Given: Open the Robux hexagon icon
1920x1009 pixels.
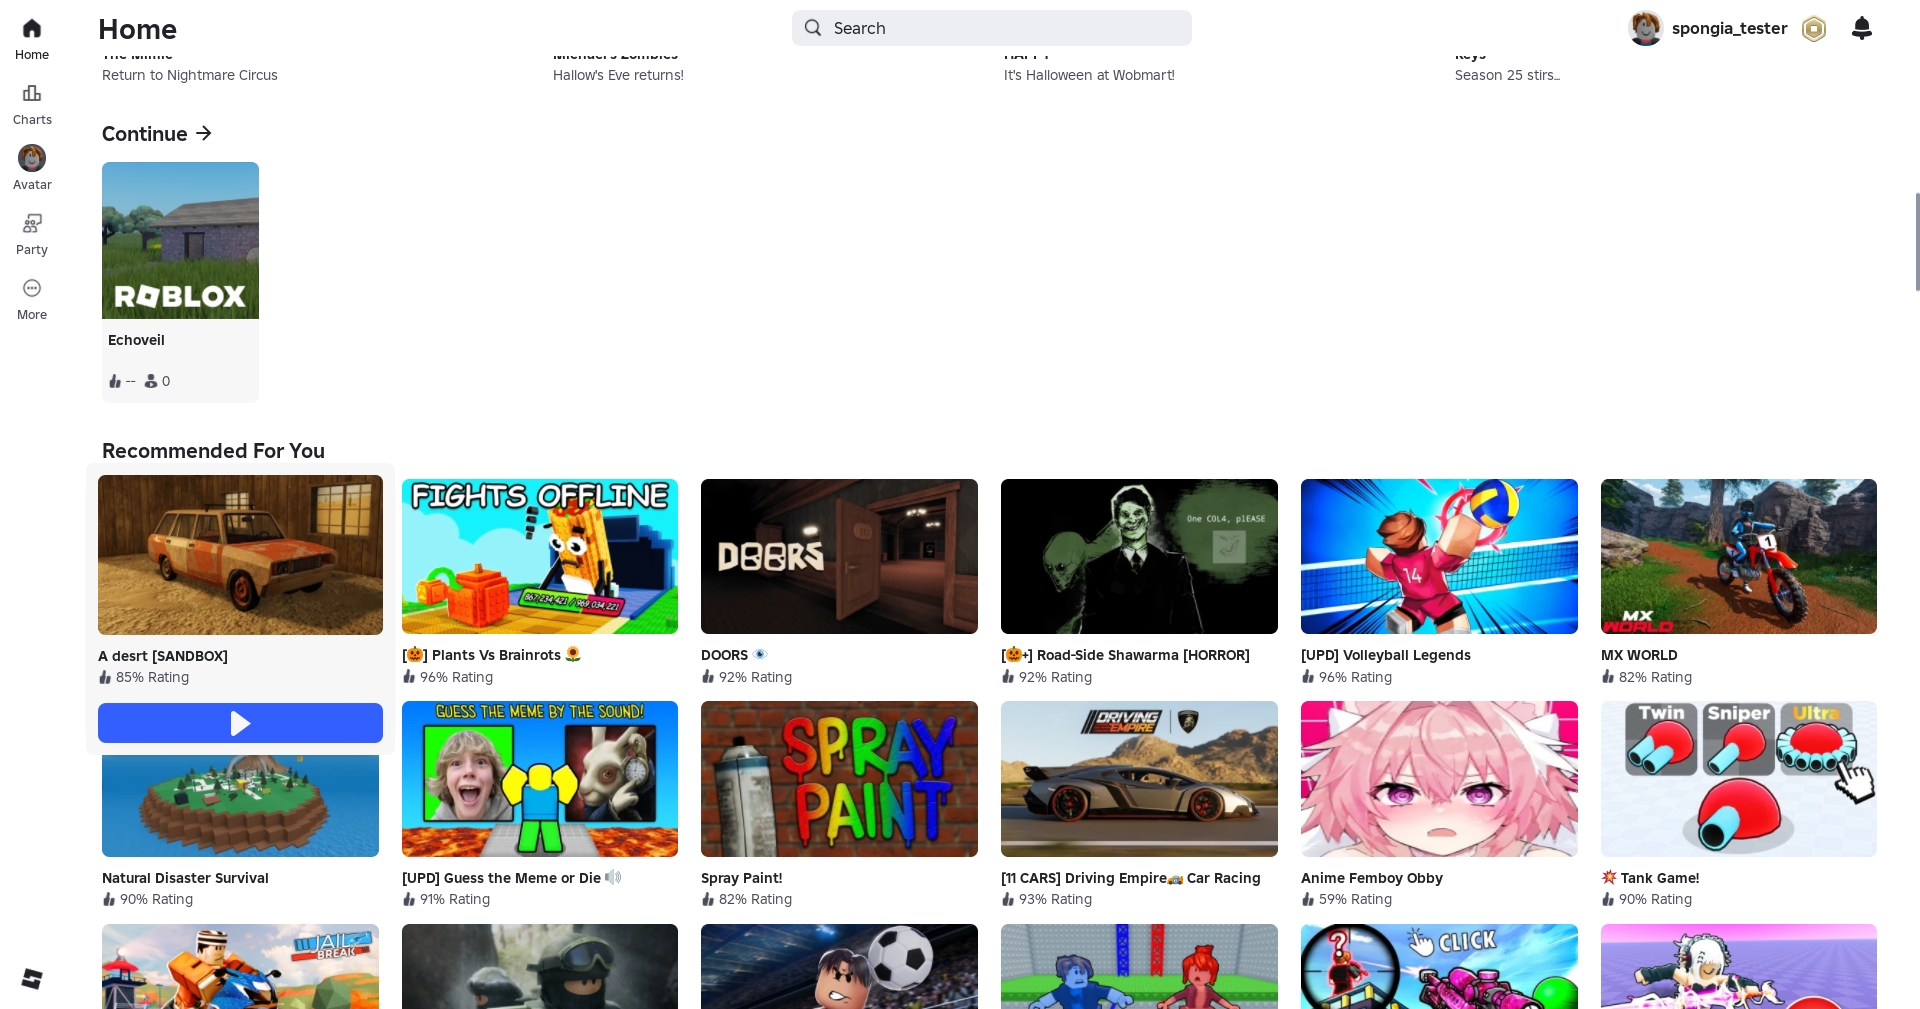Looking at the screenshot, I should (1814, 29).
